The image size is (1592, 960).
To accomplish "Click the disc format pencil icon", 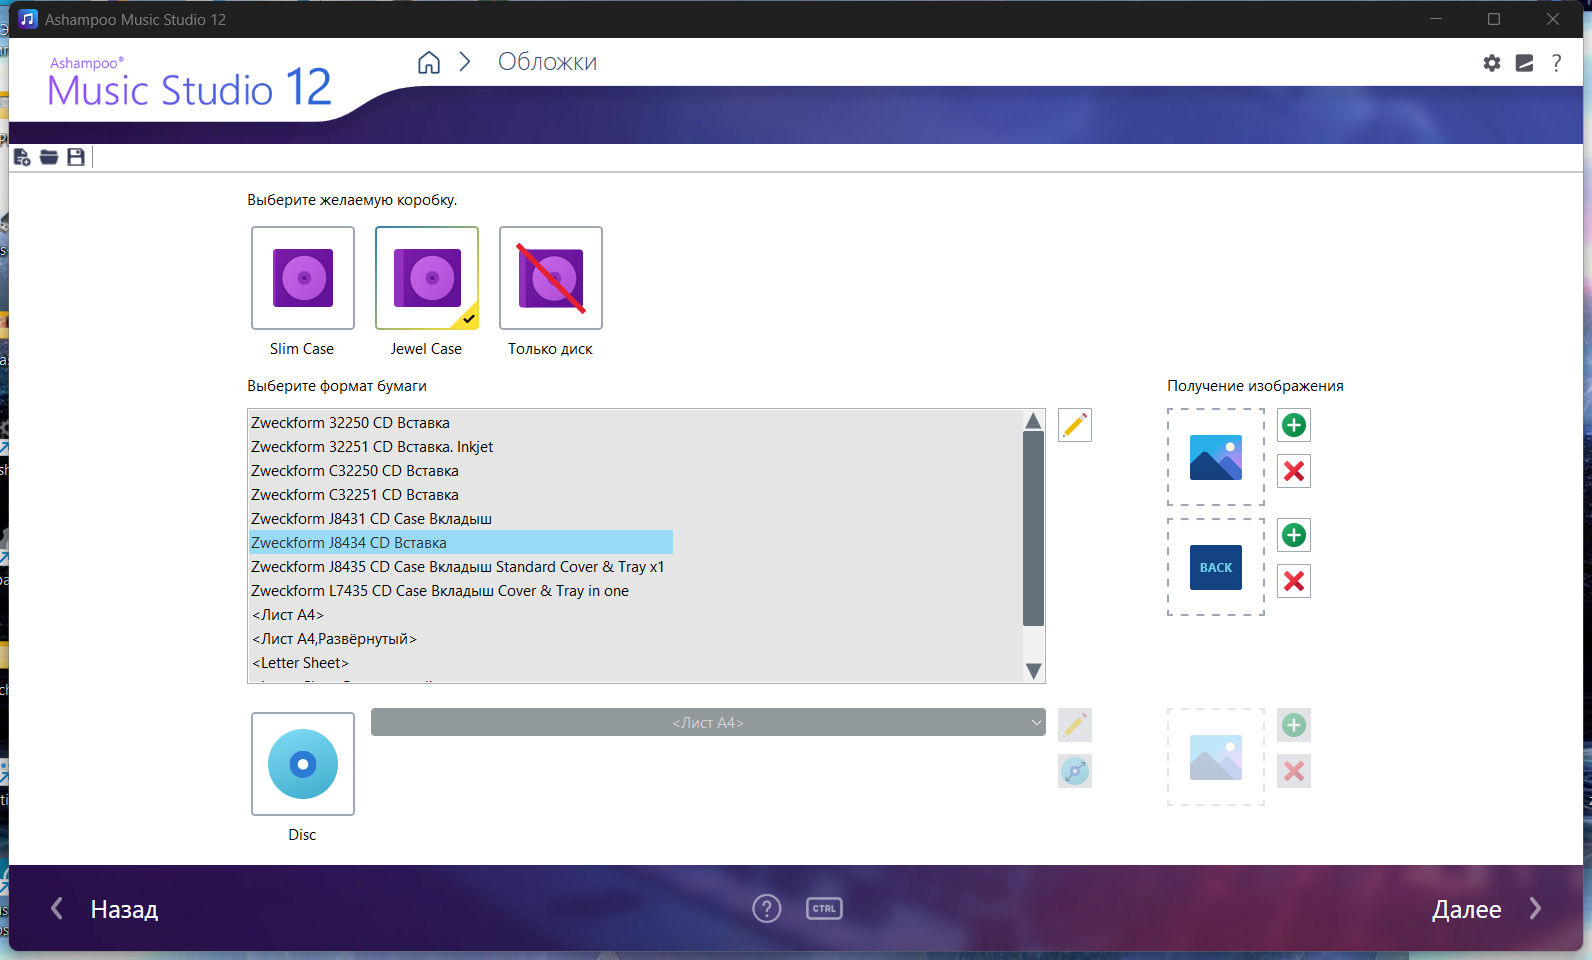I will tap(1075, 725).
